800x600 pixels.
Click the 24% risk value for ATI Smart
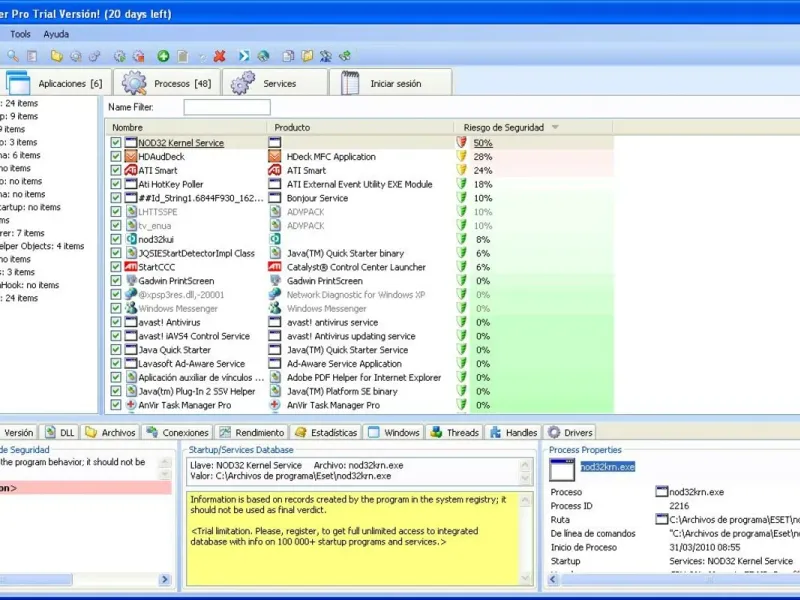[x=483, y=170]
